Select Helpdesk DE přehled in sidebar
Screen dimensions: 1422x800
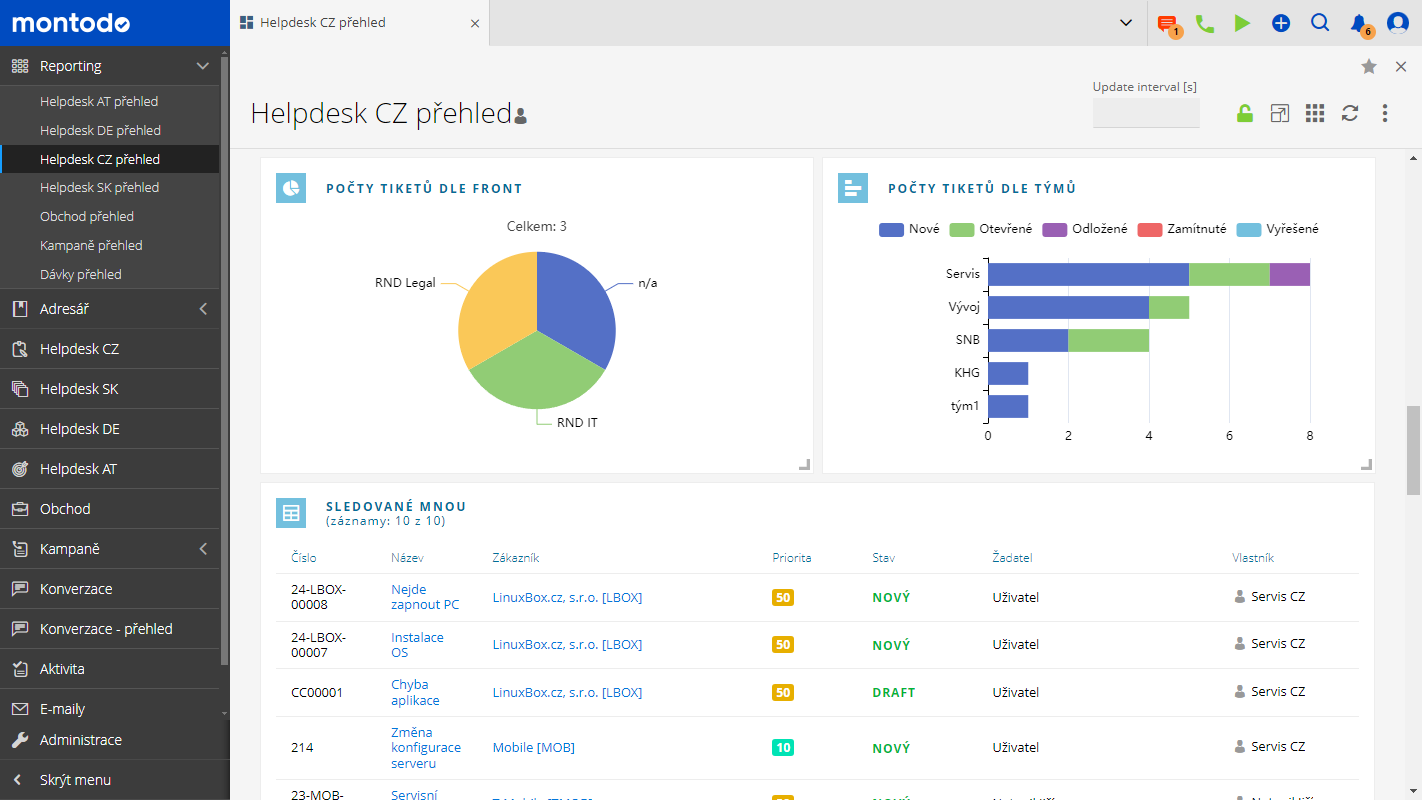[100, 130]
